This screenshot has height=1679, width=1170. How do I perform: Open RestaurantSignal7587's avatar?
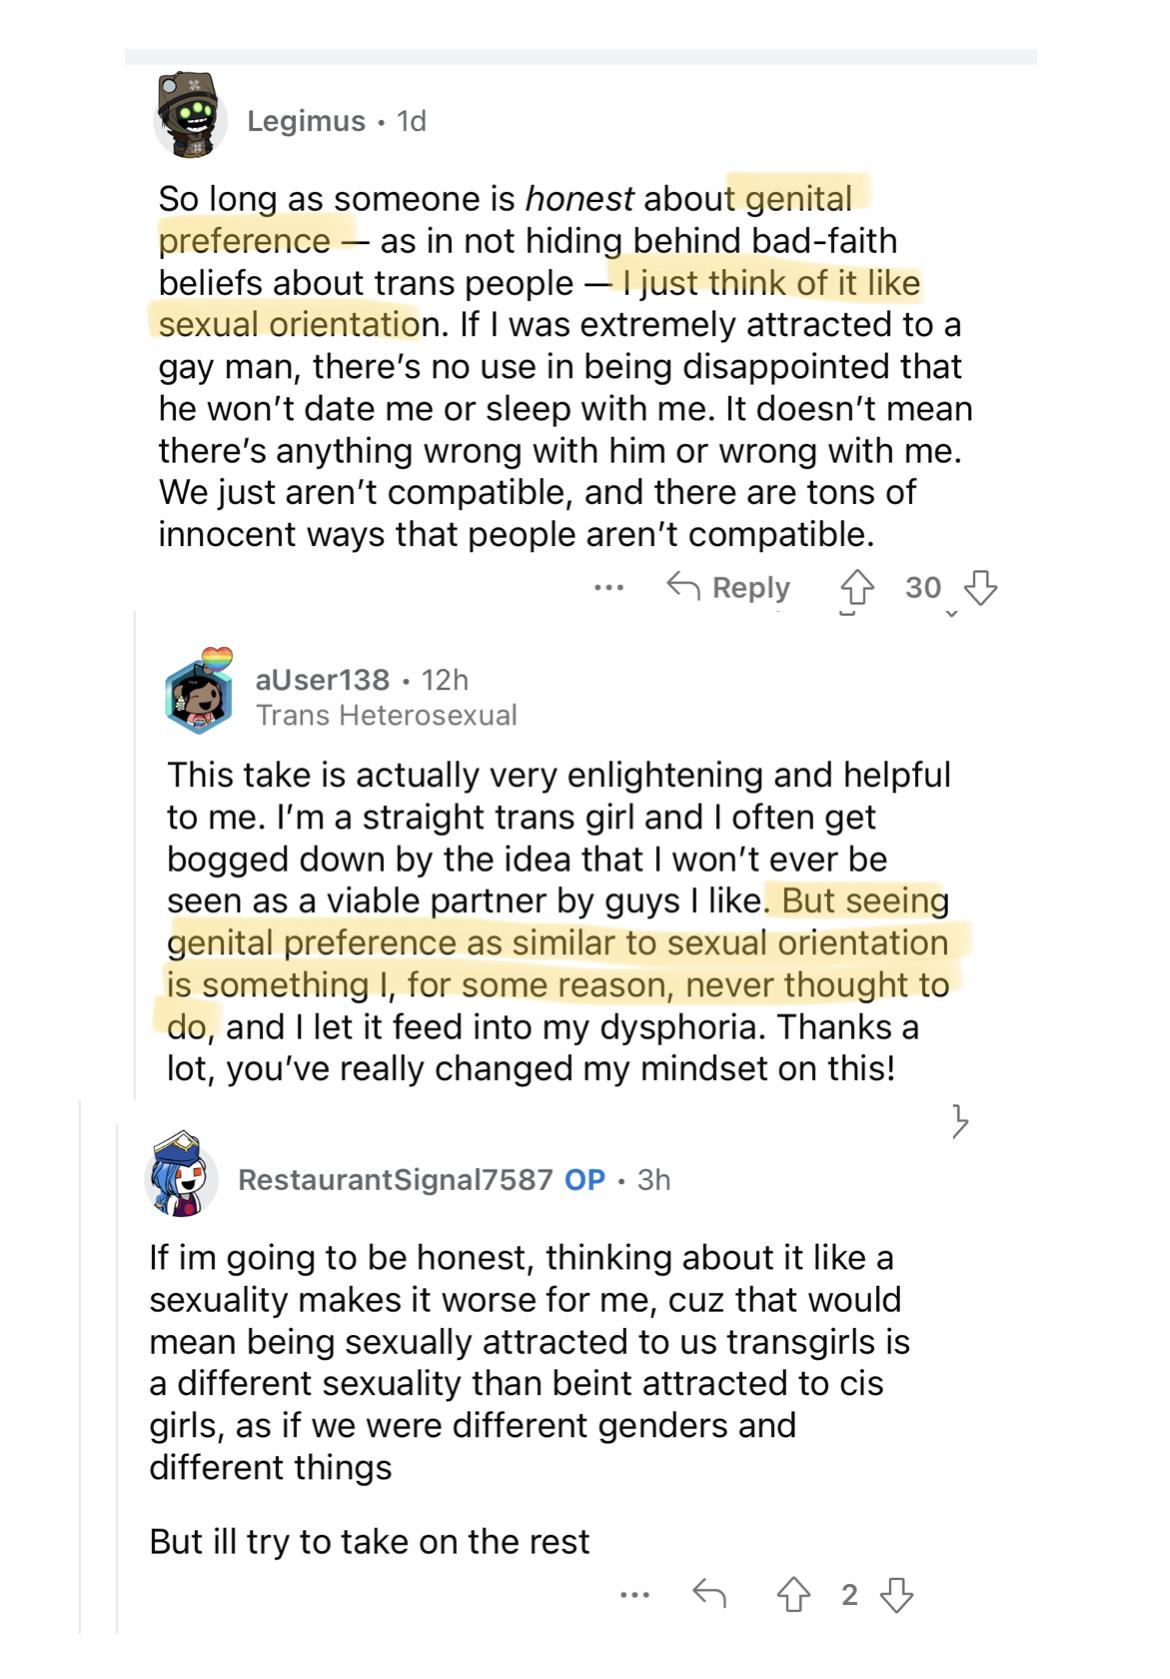[x=182, y=1173]
